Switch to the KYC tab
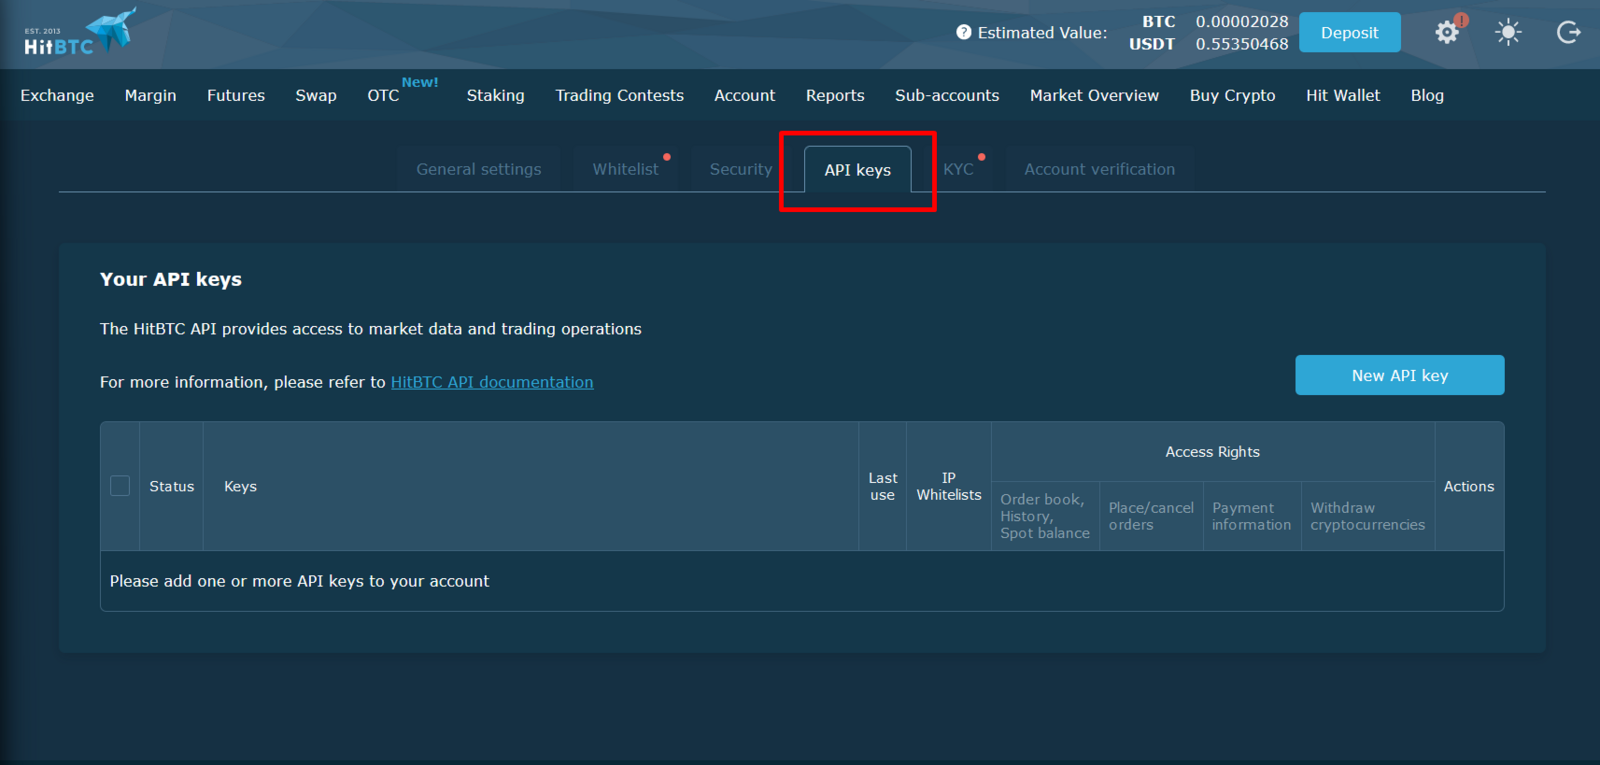Image resolution: width=1600 pixels, height=765 pixels. click(x=958, y=169)
